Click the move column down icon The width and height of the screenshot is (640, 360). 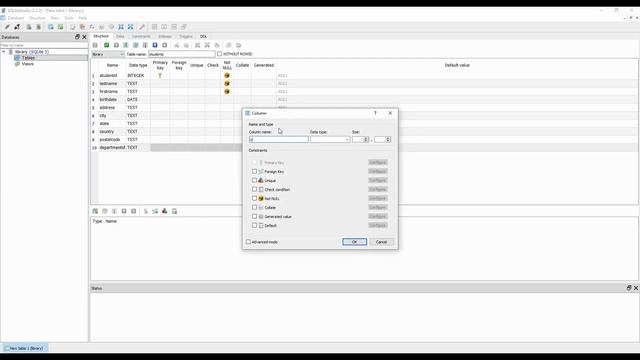(x=165, y=45)
